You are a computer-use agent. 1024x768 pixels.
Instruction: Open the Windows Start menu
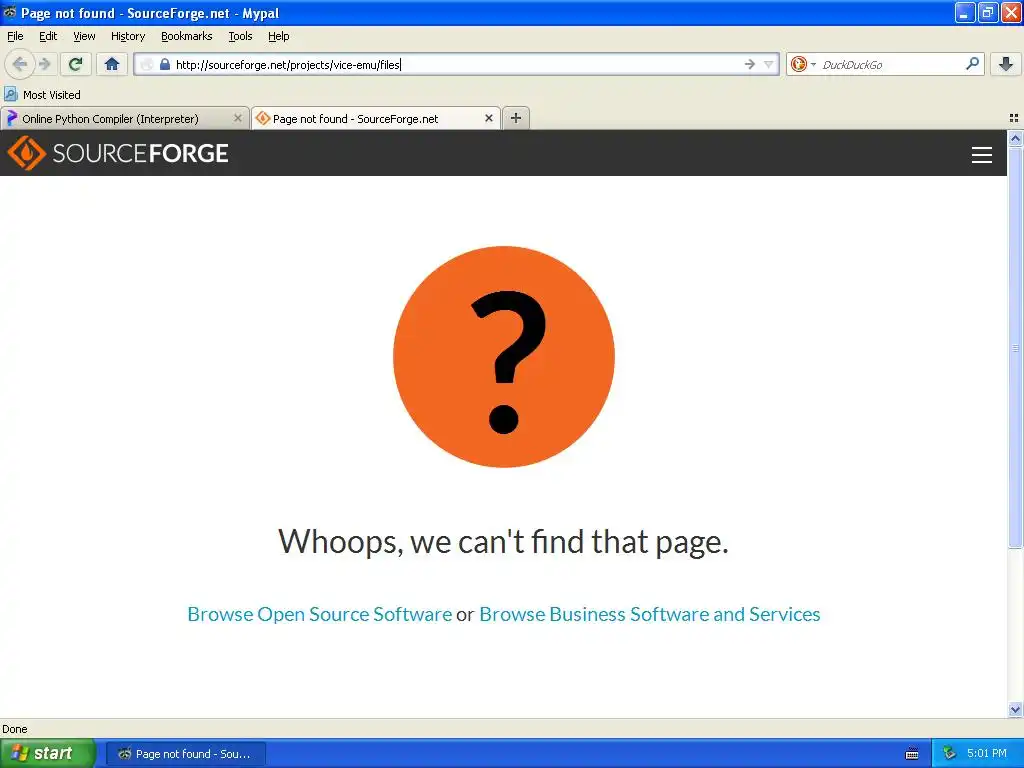click(48, 753)
